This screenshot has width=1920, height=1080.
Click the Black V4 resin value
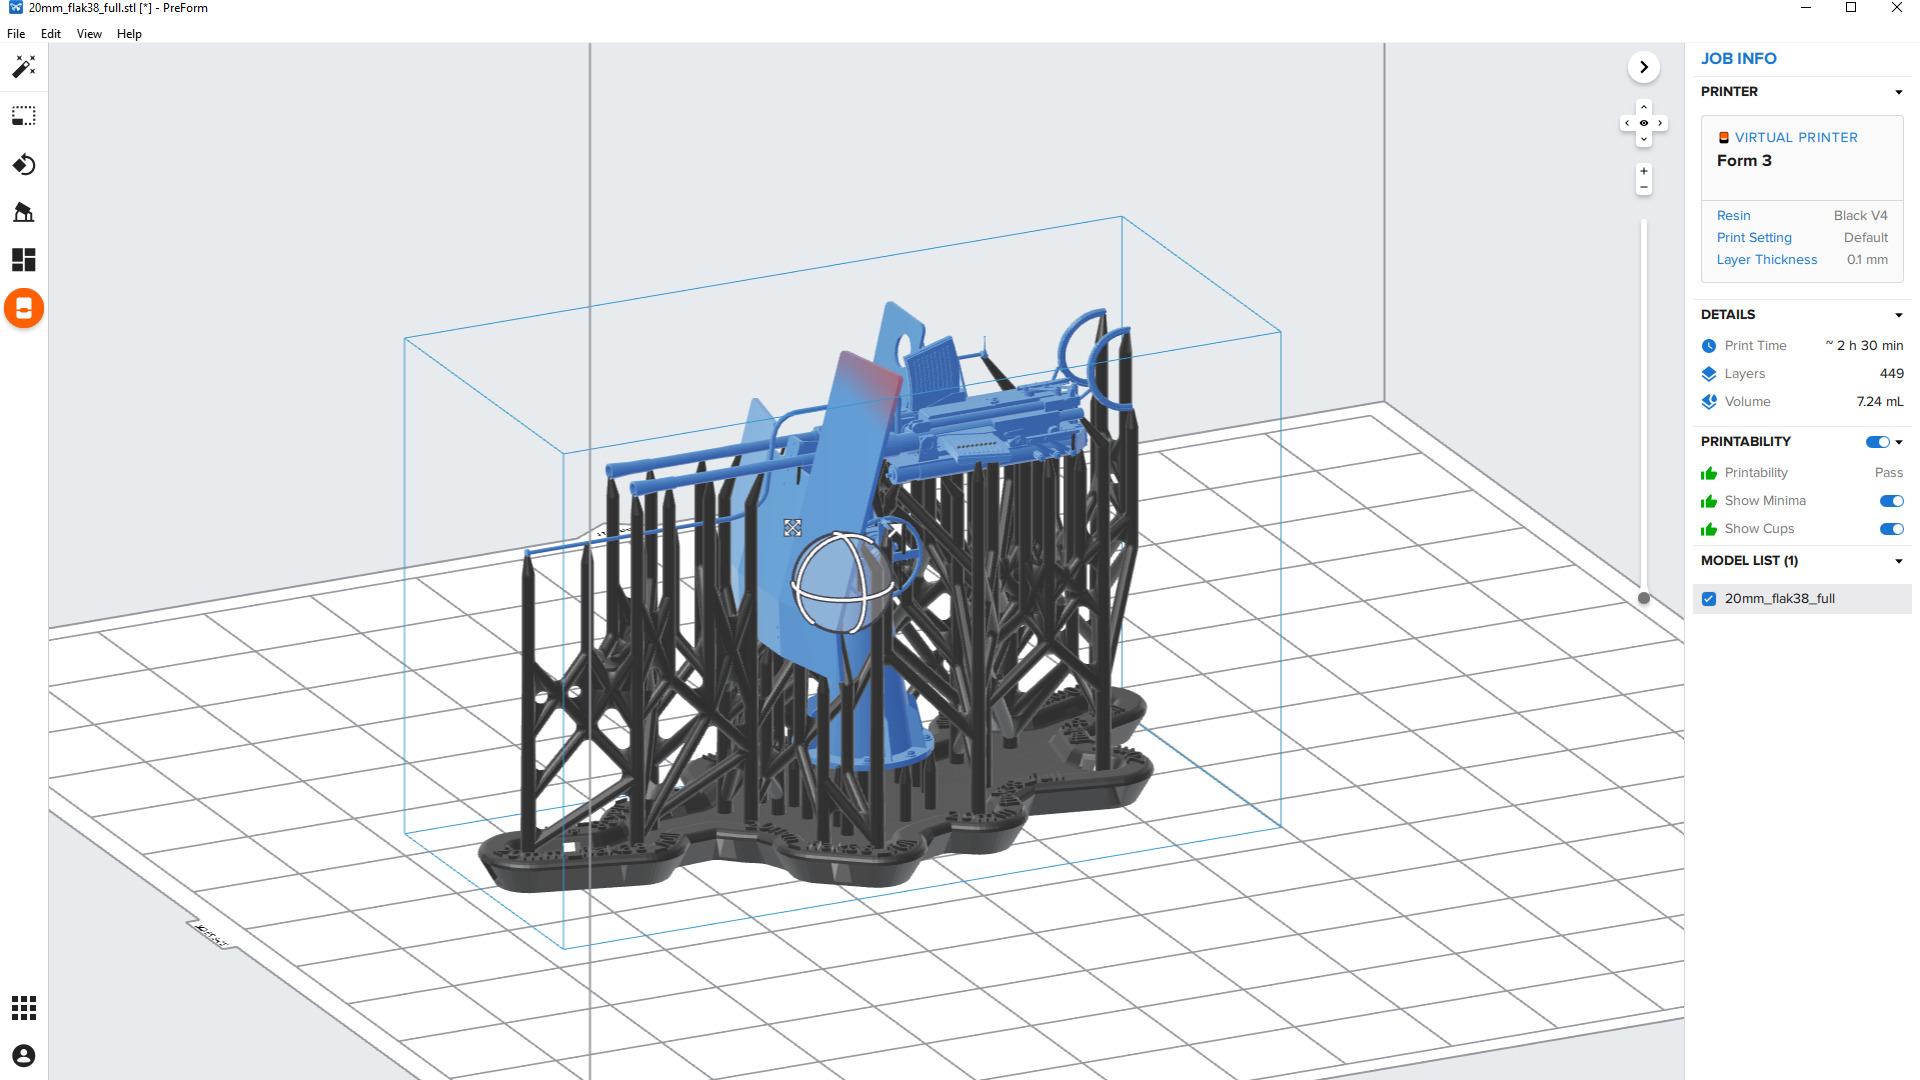pos(1860,216)
